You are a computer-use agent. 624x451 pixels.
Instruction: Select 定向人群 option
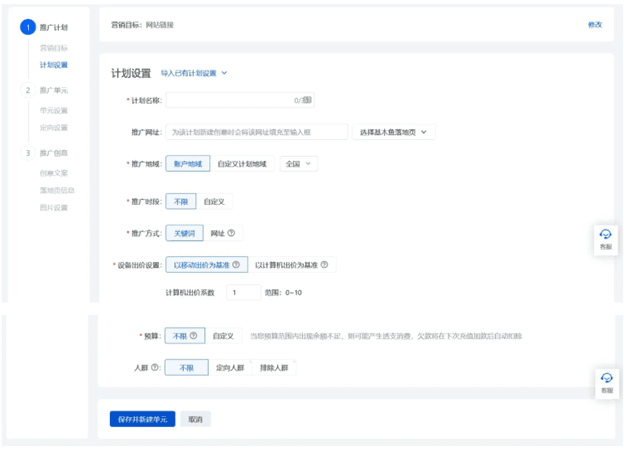click(x=230, y=367)
